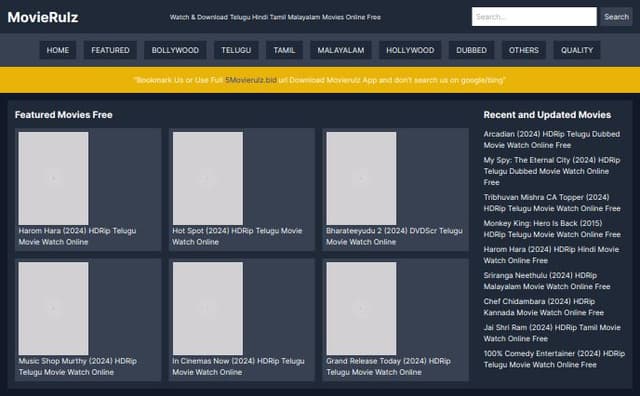Open Hot Spot movie poster thumbnail
This screenshot has width=640, height=396.
208,178
